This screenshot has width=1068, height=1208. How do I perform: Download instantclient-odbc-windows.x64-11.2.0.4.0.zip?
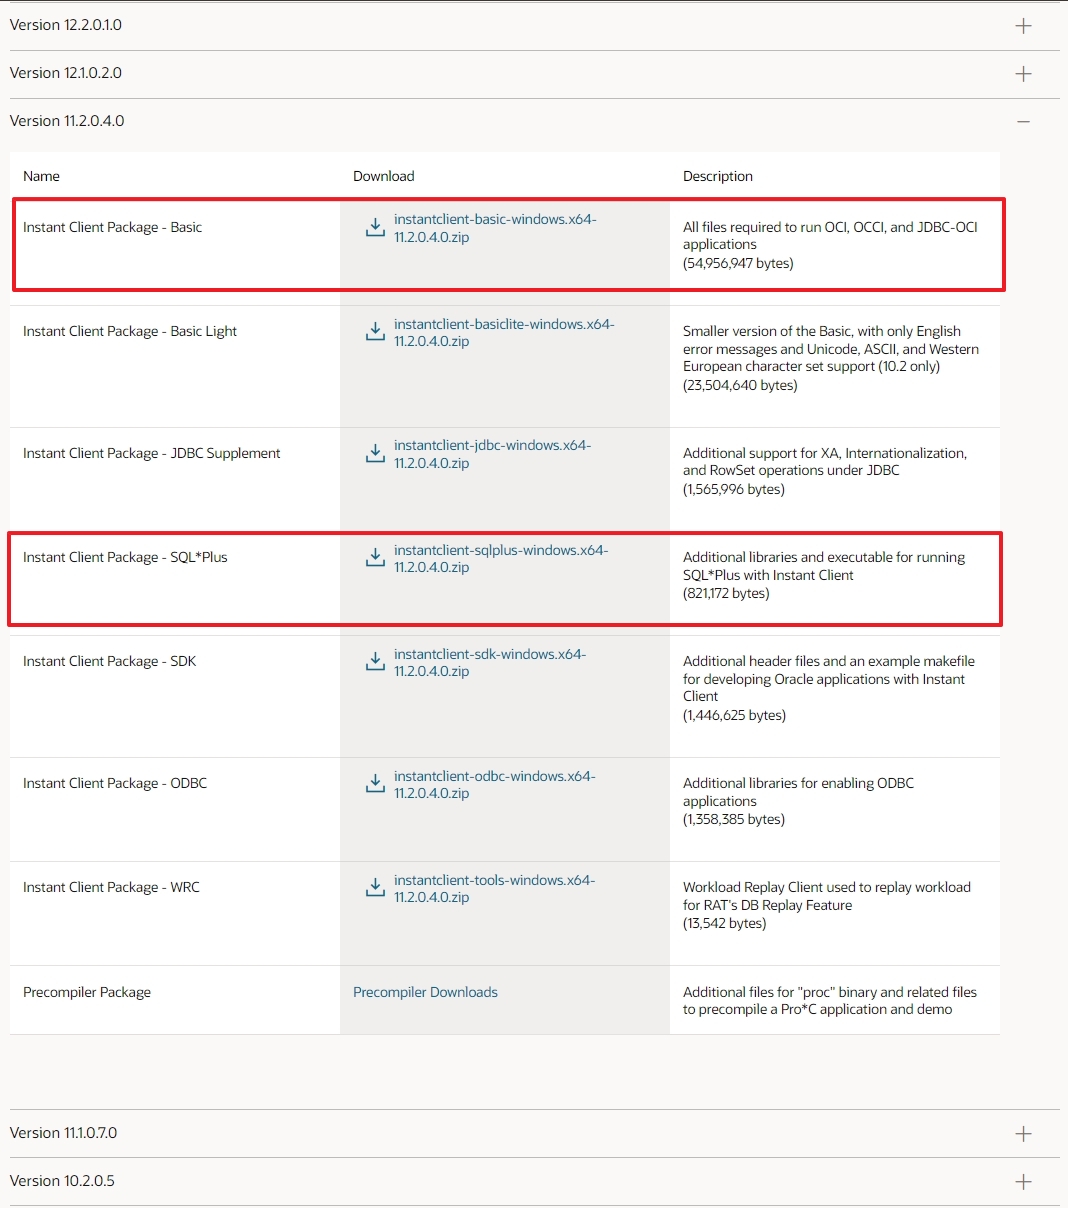[x=494, y=784]
